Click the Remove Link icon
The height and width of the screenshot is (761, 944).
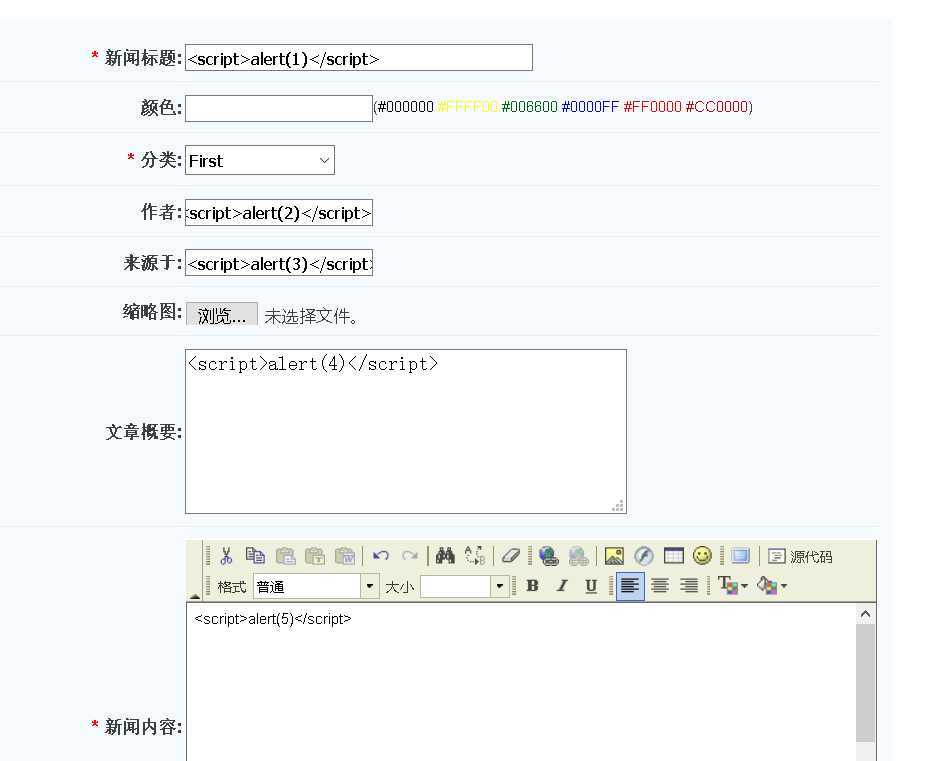(x=579, y=556)
